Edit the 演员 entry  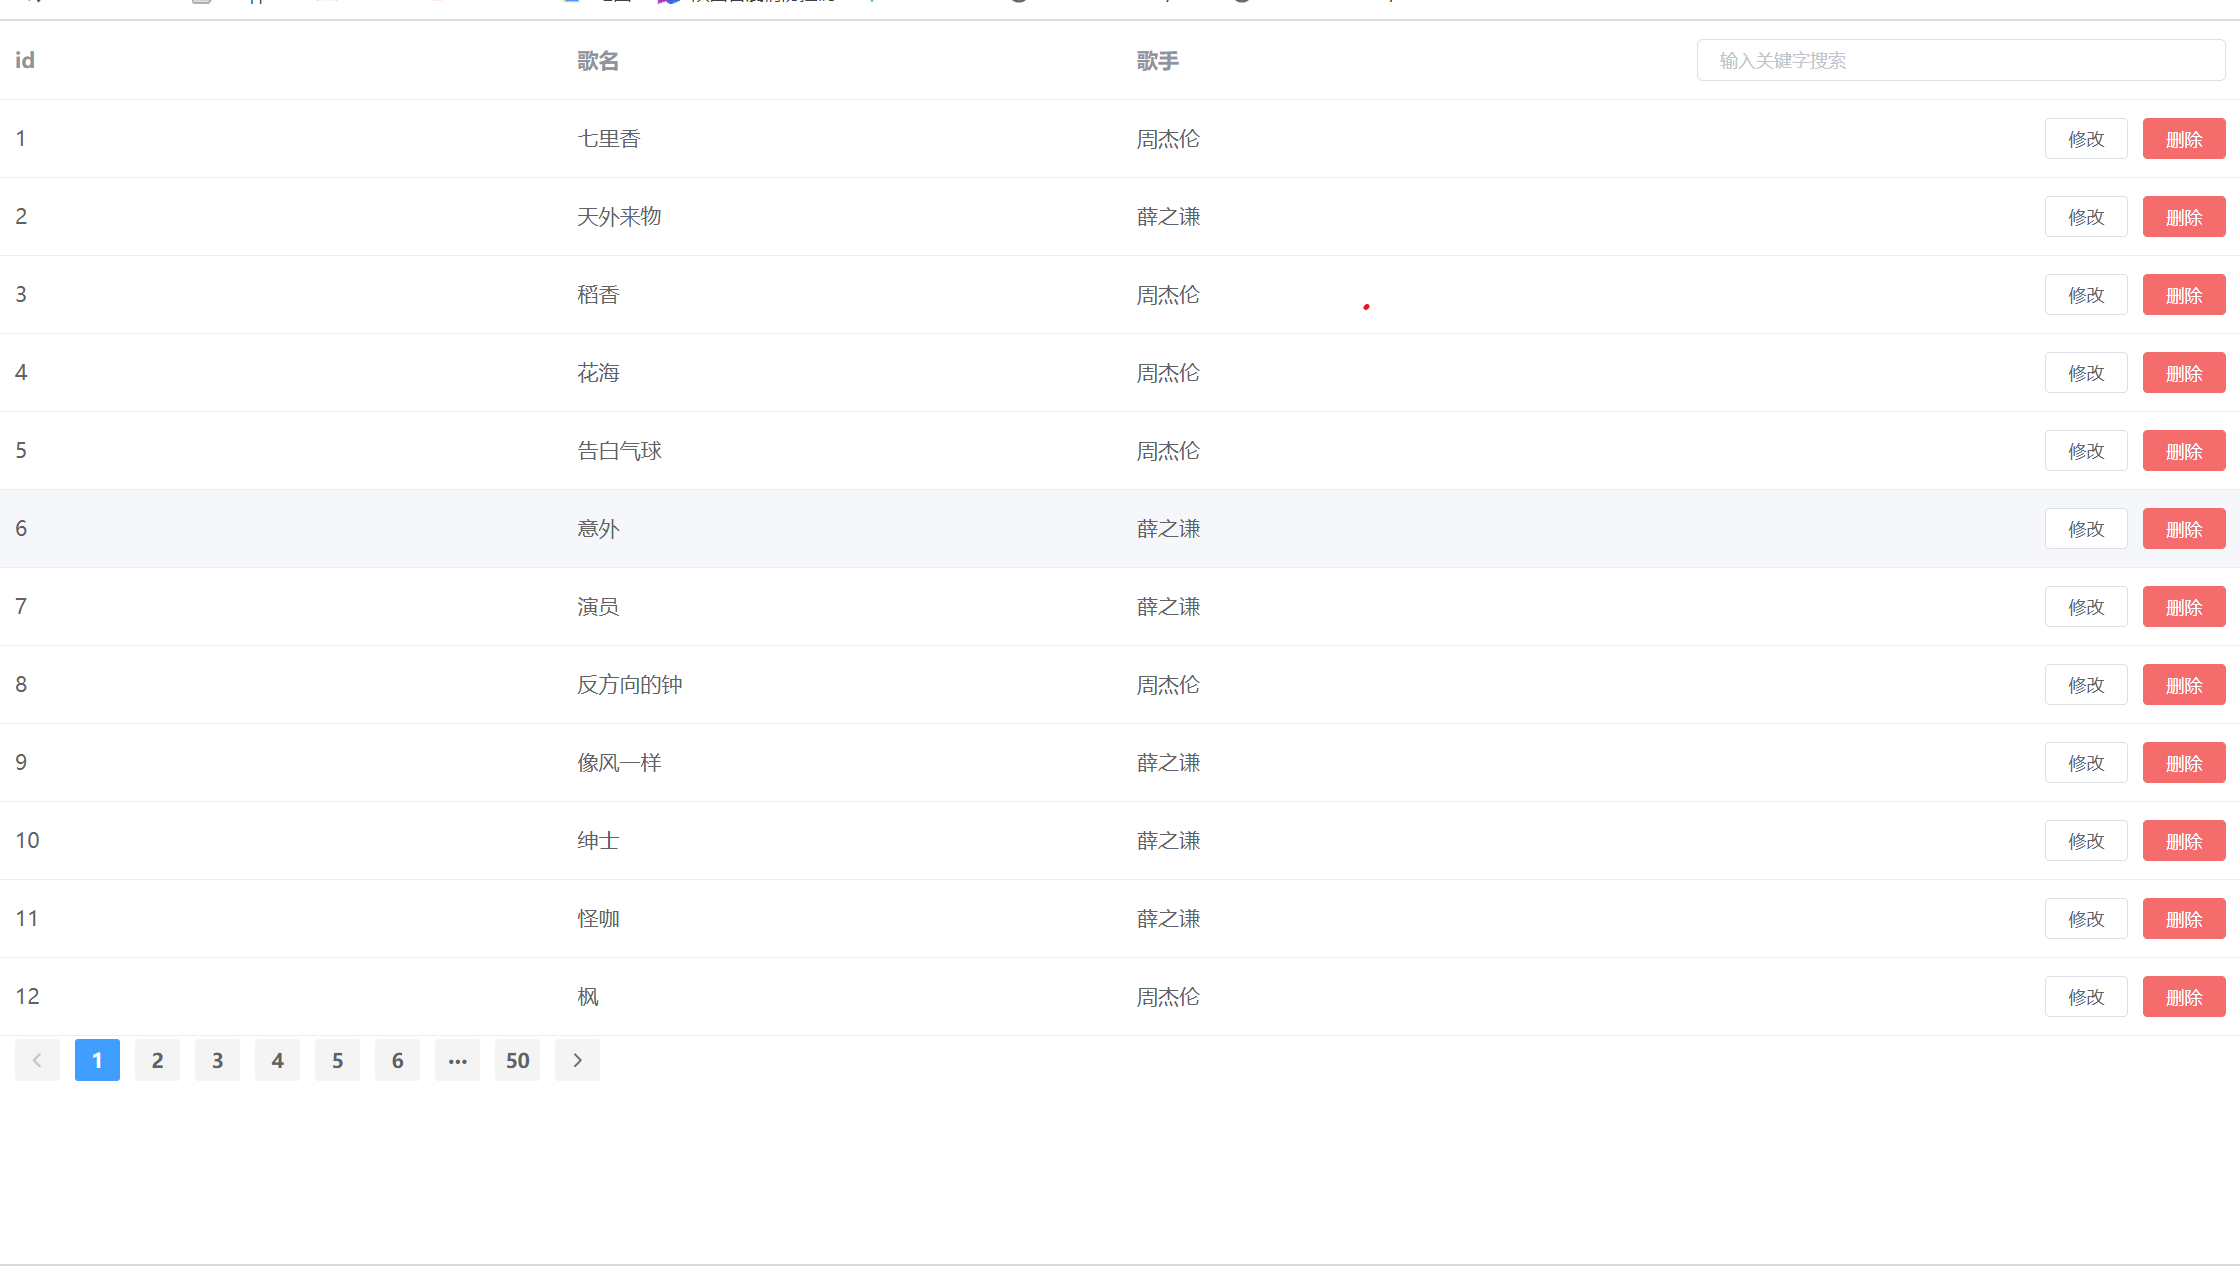point(2086,607)
